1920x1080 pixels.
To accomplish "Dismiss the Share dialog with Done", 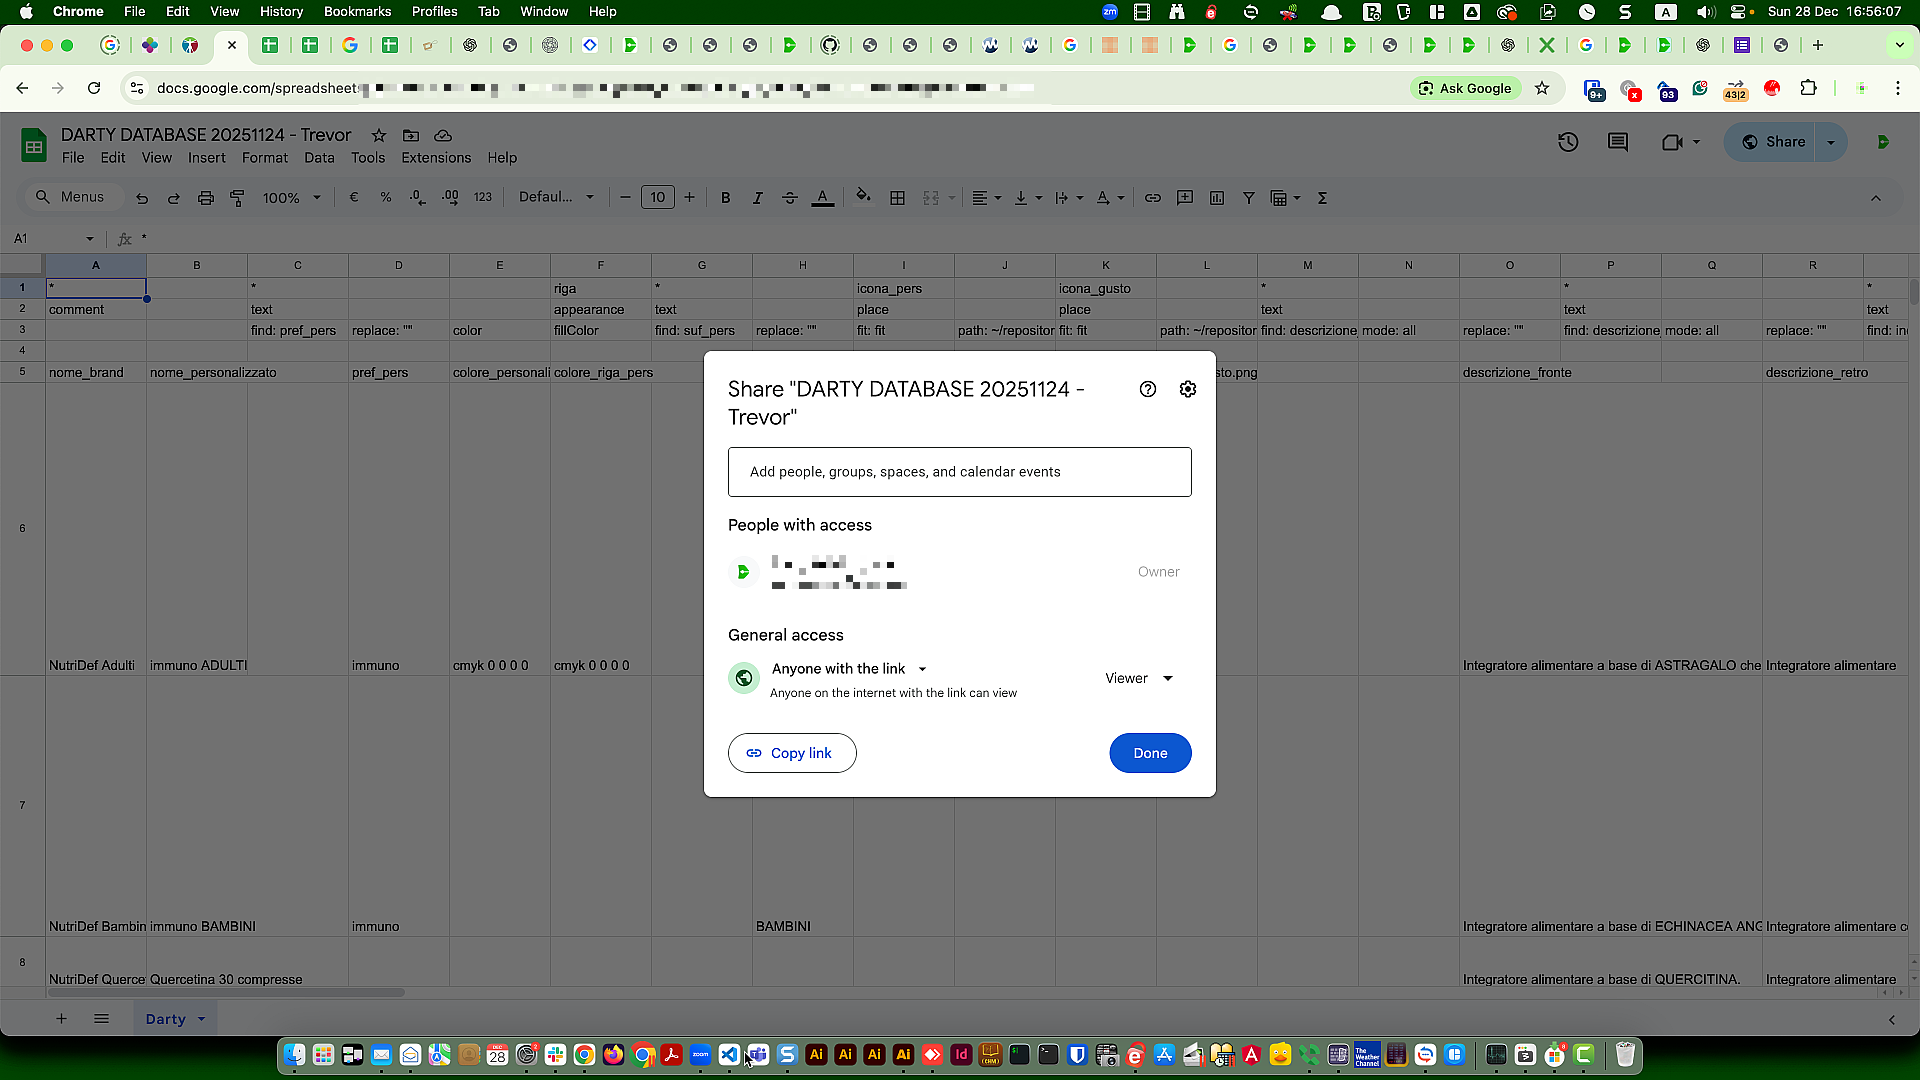I will coord(1150,753).
